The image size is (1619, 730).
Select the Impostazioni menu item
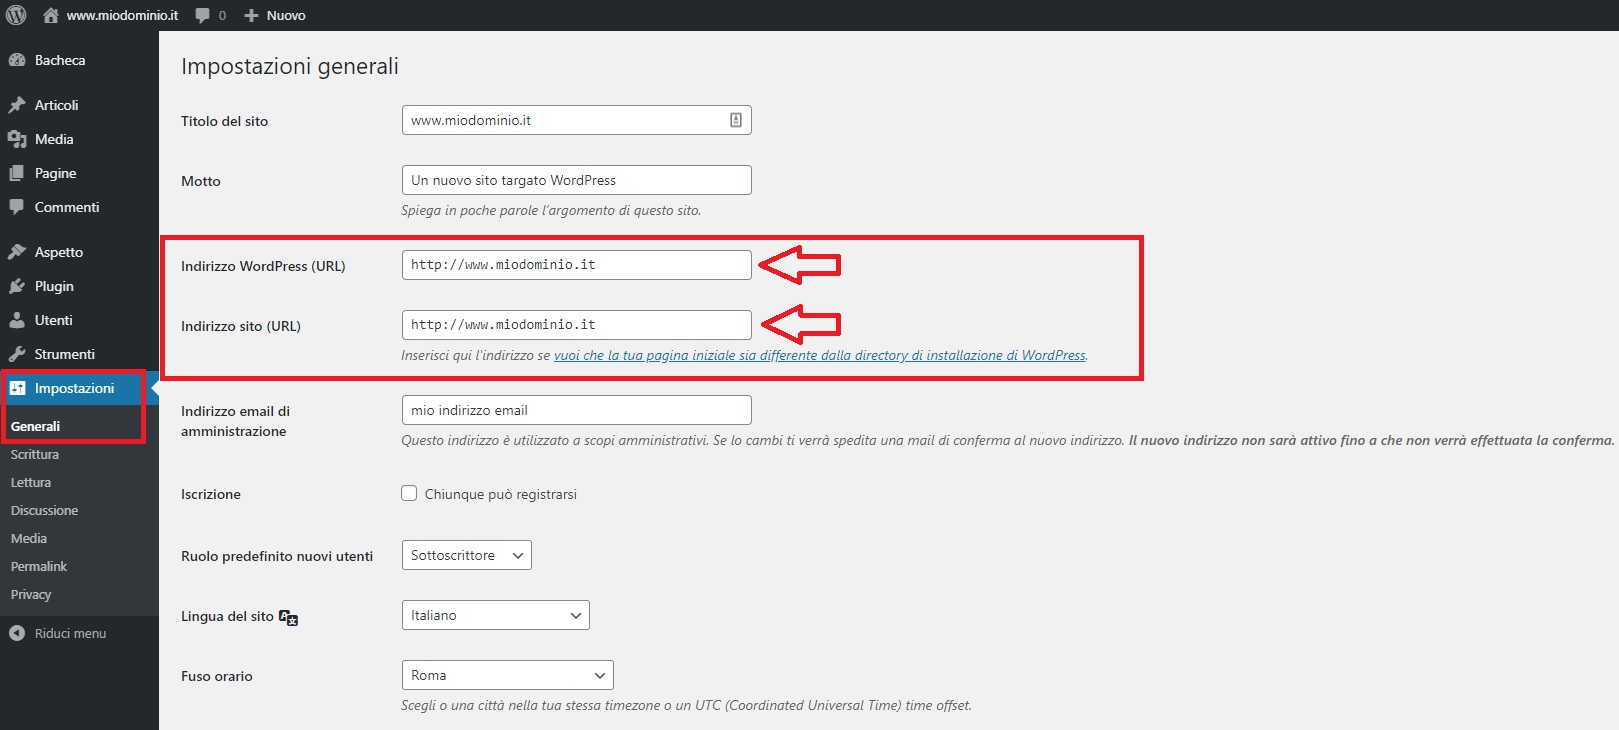[79, 388]
